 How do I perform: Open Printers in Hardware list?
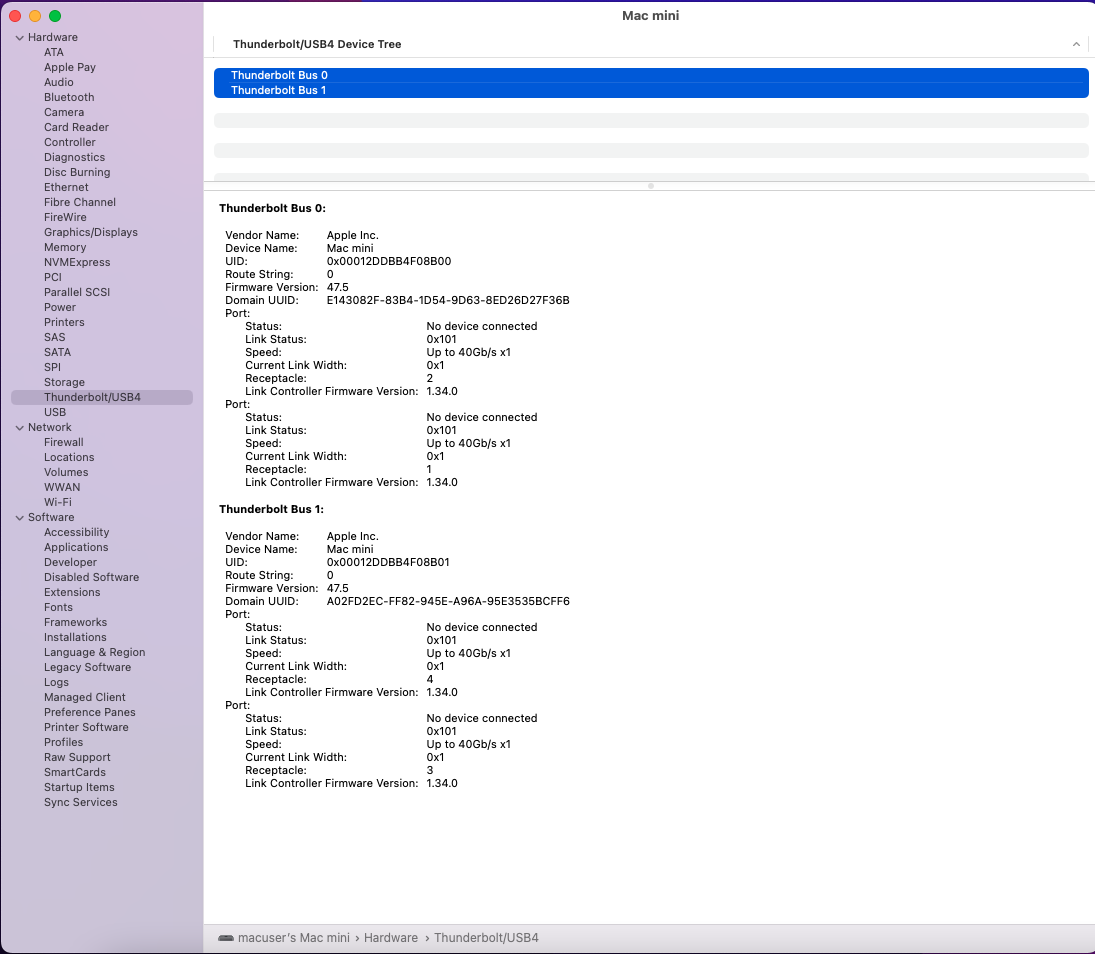[x=64, y=323]
